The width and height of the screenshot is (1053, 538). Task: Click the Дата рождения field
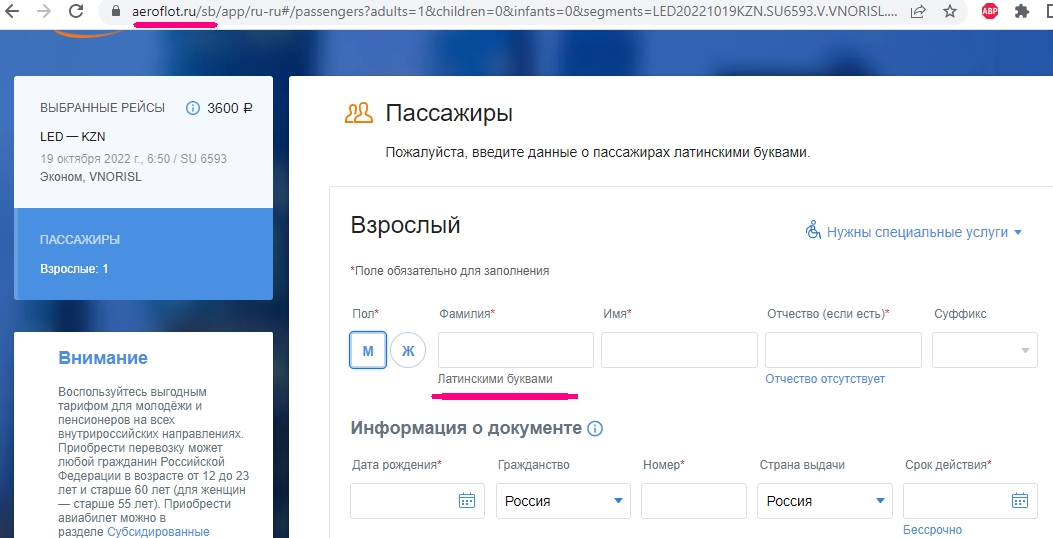[x=417, y=500]
